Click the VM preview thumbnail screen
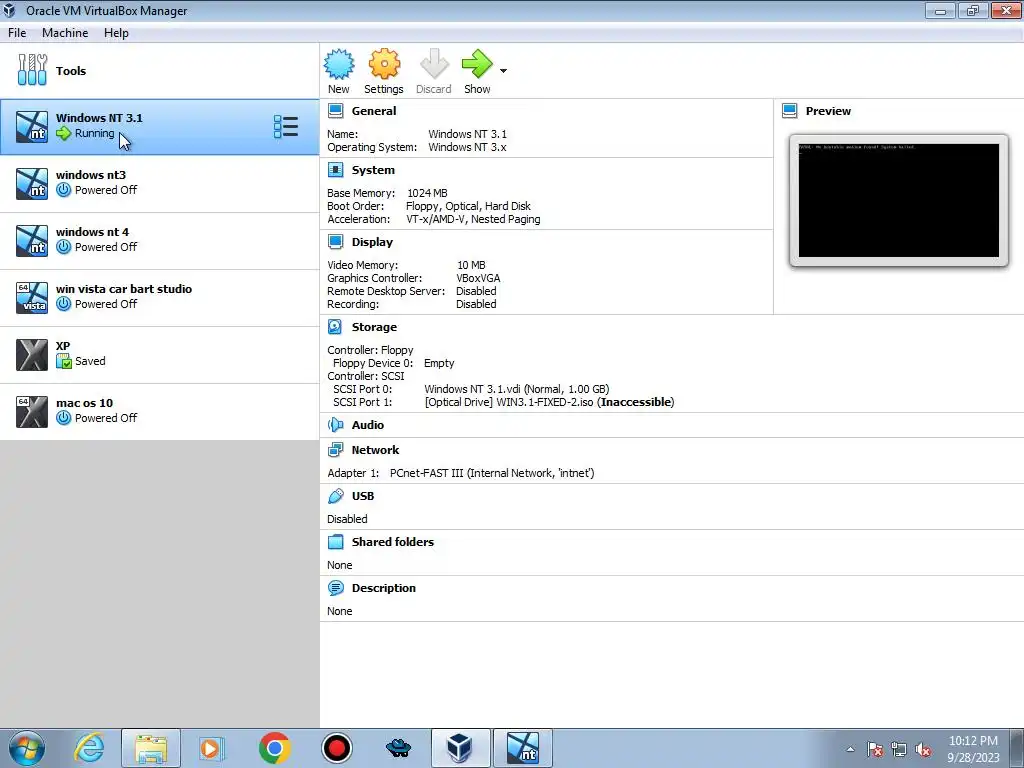 [x=899, y=200]
